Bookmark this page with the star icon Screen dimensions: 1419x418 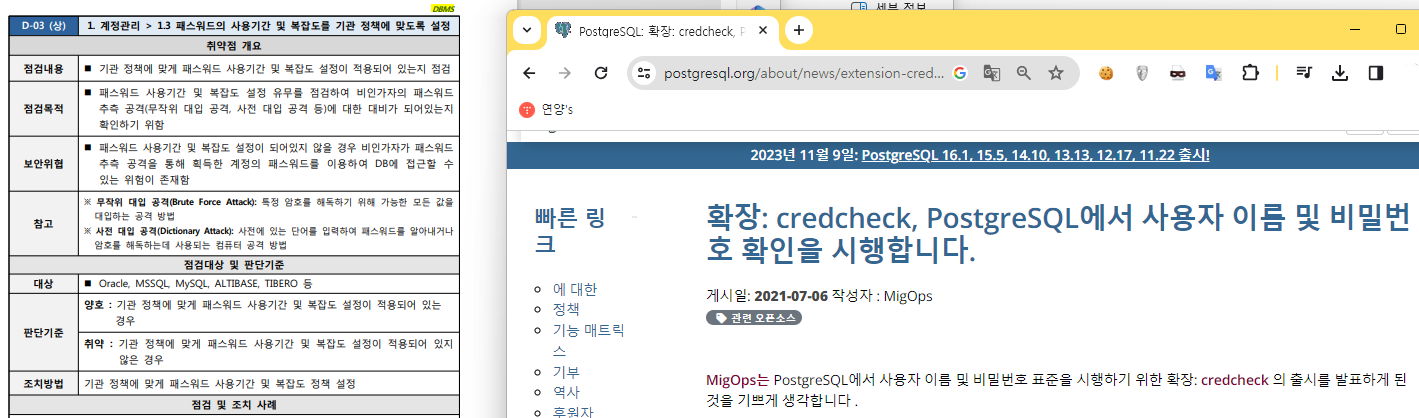pos(1055,73)
